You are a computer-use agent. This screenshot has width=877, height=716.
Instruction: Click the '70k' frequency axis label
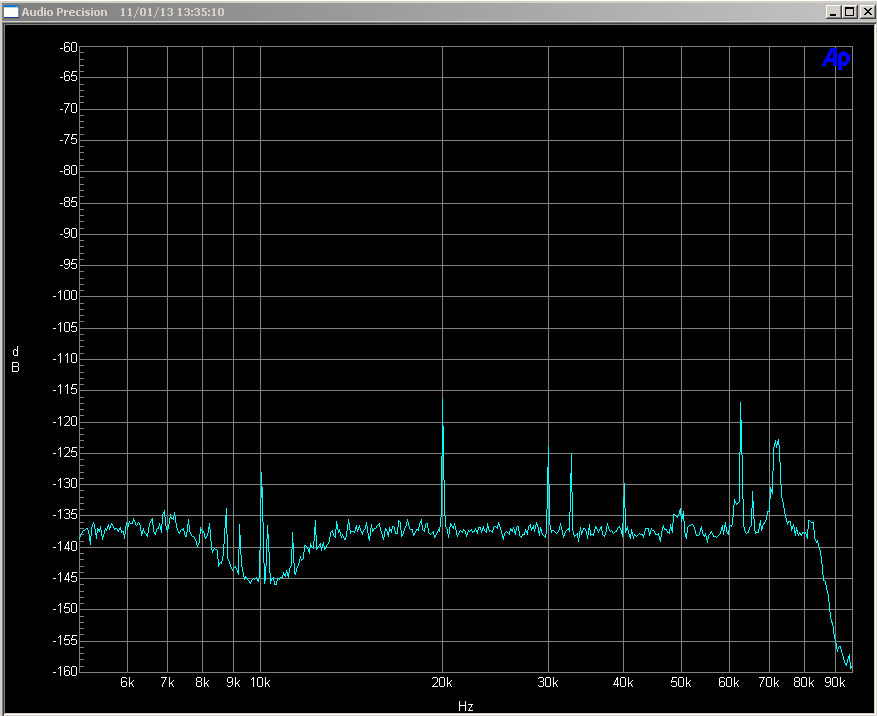(769, 682)
